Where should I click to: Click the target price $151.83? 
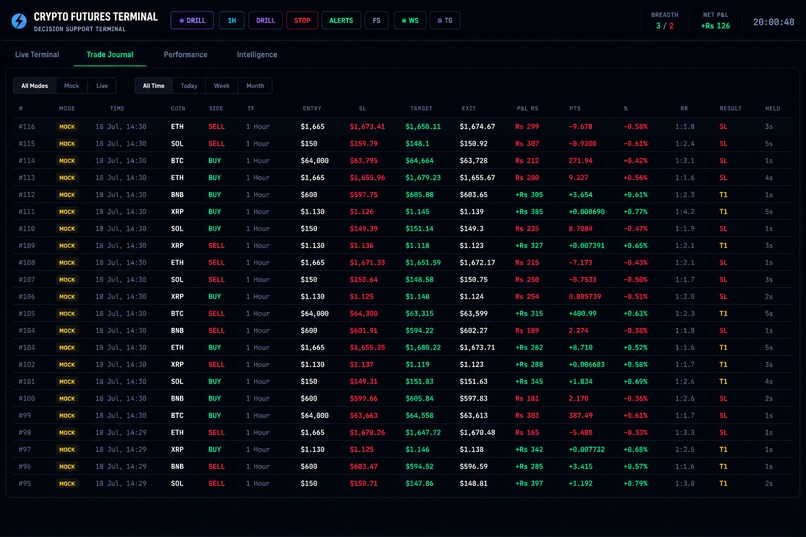[419, 381]
